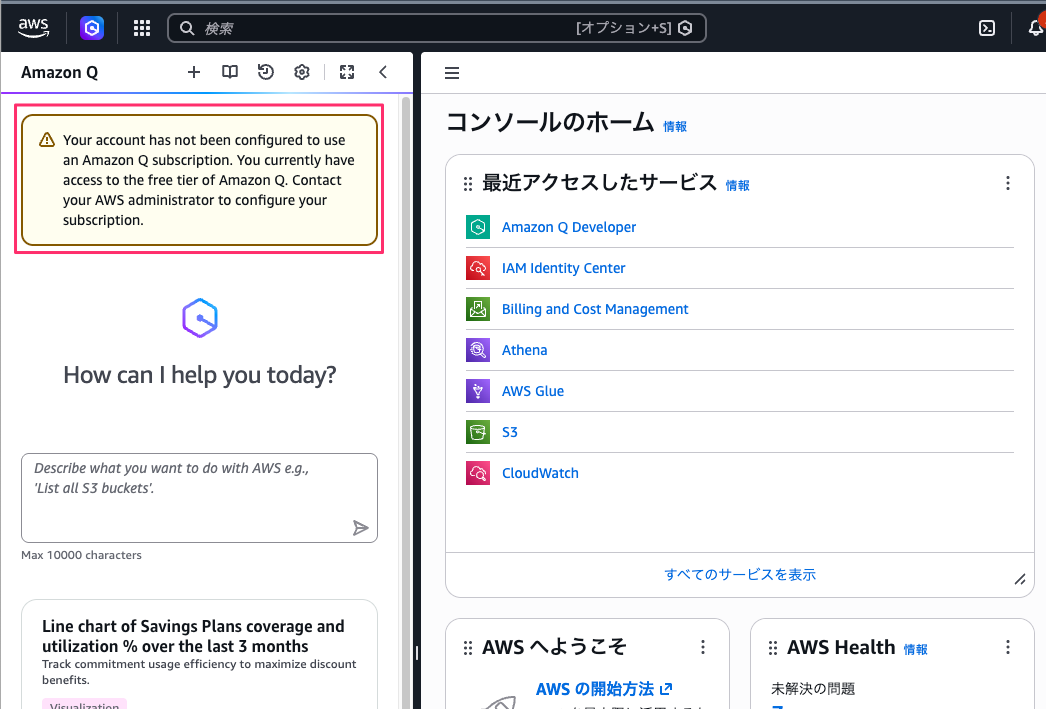
Task: Start a new Amazon Q chat with plus icon
Action: 194,72
